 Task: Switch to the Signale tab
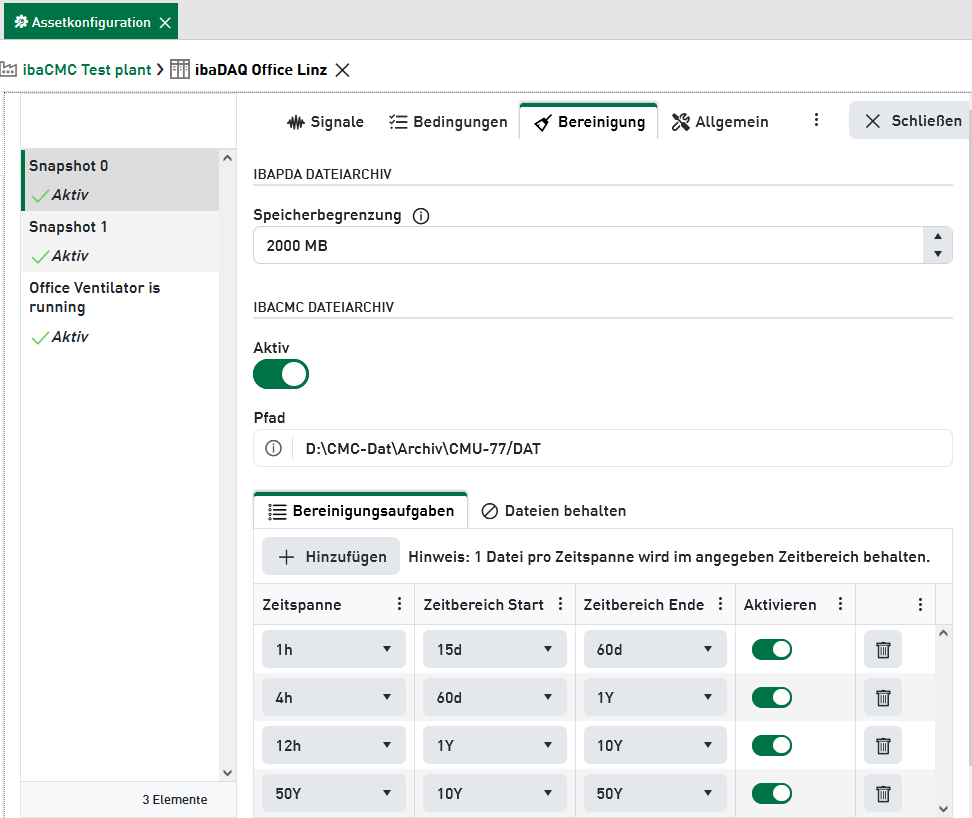tap(325, 122)
